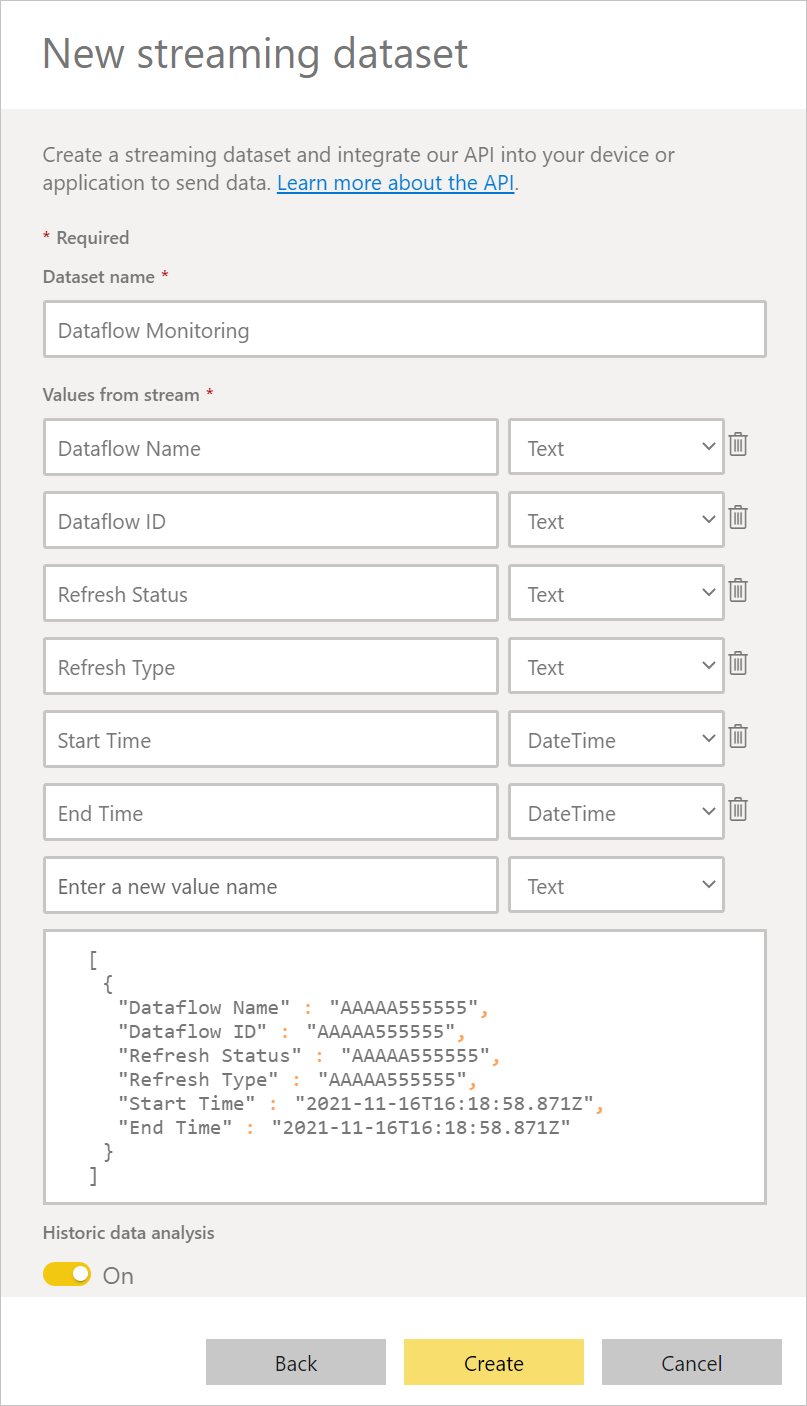807x1406 pixels.
Task: Edit the Start Time value field
Action: pyautogui.click(x=271, y=739)
